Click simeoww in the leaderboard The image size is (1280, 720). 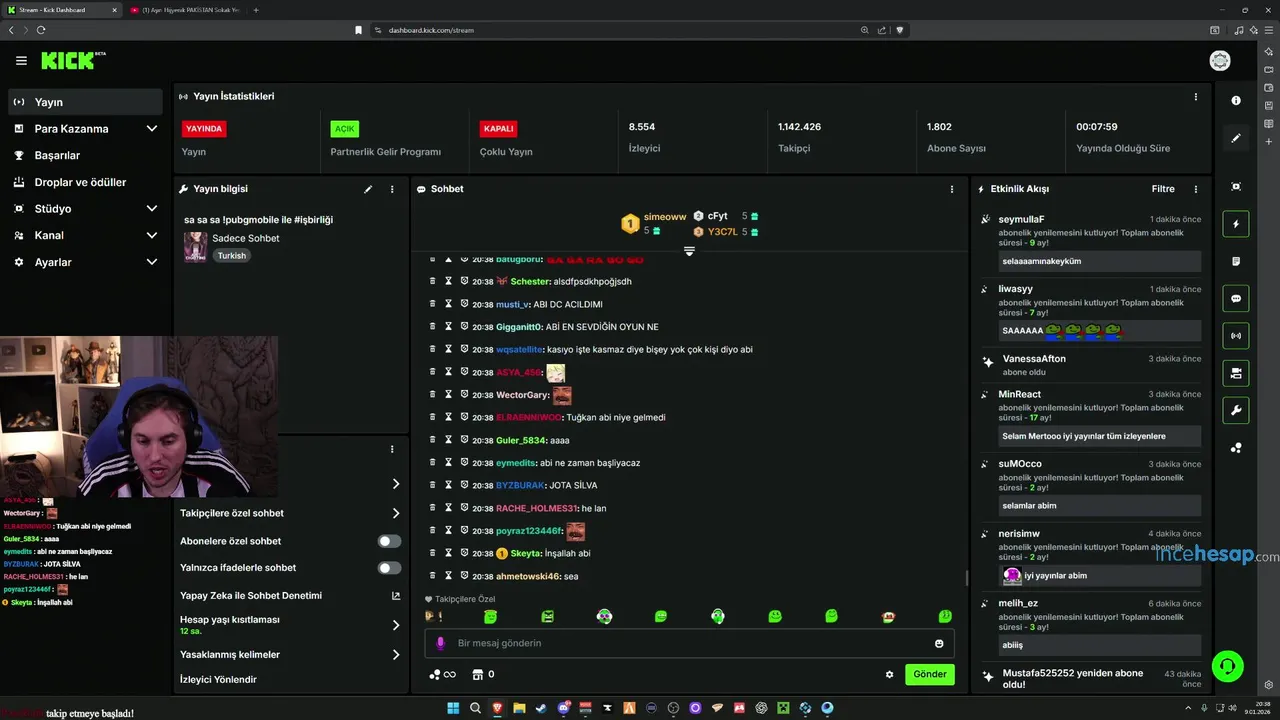[x=665, y=216]
